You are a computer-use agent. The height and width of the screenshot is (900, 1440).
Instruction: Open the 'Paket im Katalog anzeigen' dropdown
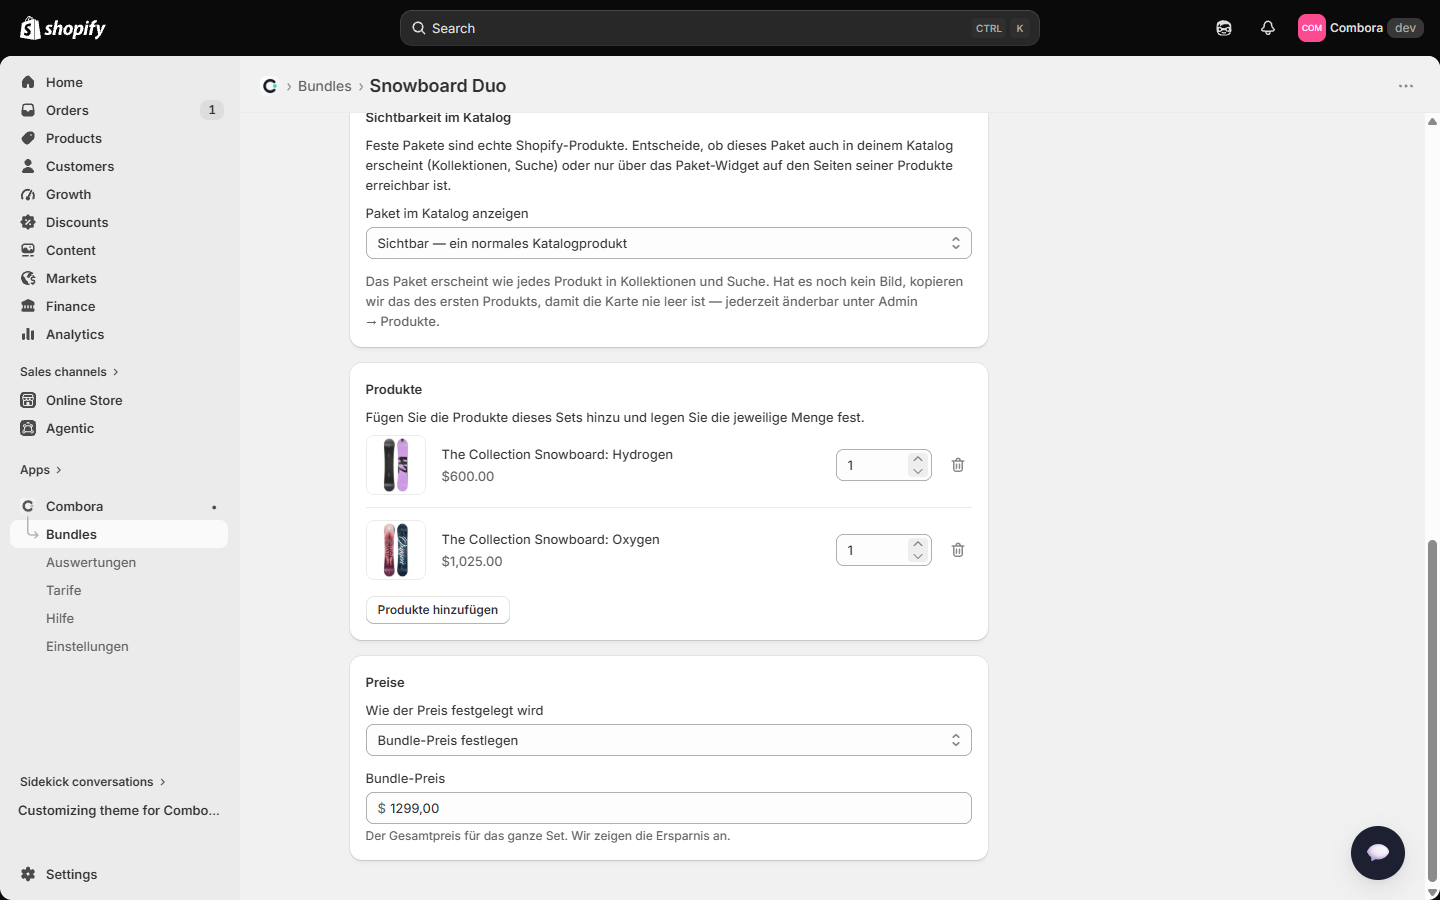(x=669, y=243)
